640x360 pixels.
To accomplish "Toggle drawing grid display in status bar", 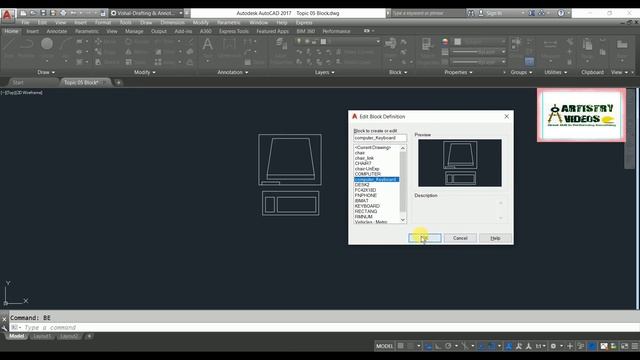I will tap(401, 346).
